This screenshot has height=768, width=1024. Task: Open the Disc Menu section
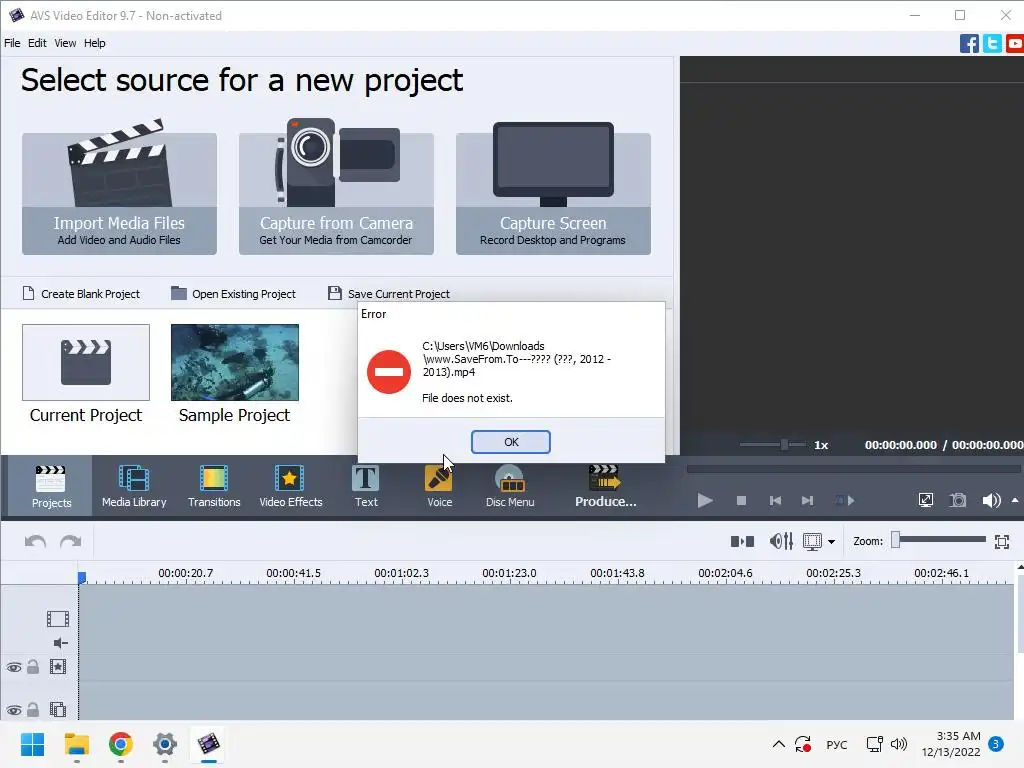pyautogui.click(x=510, y=487)
